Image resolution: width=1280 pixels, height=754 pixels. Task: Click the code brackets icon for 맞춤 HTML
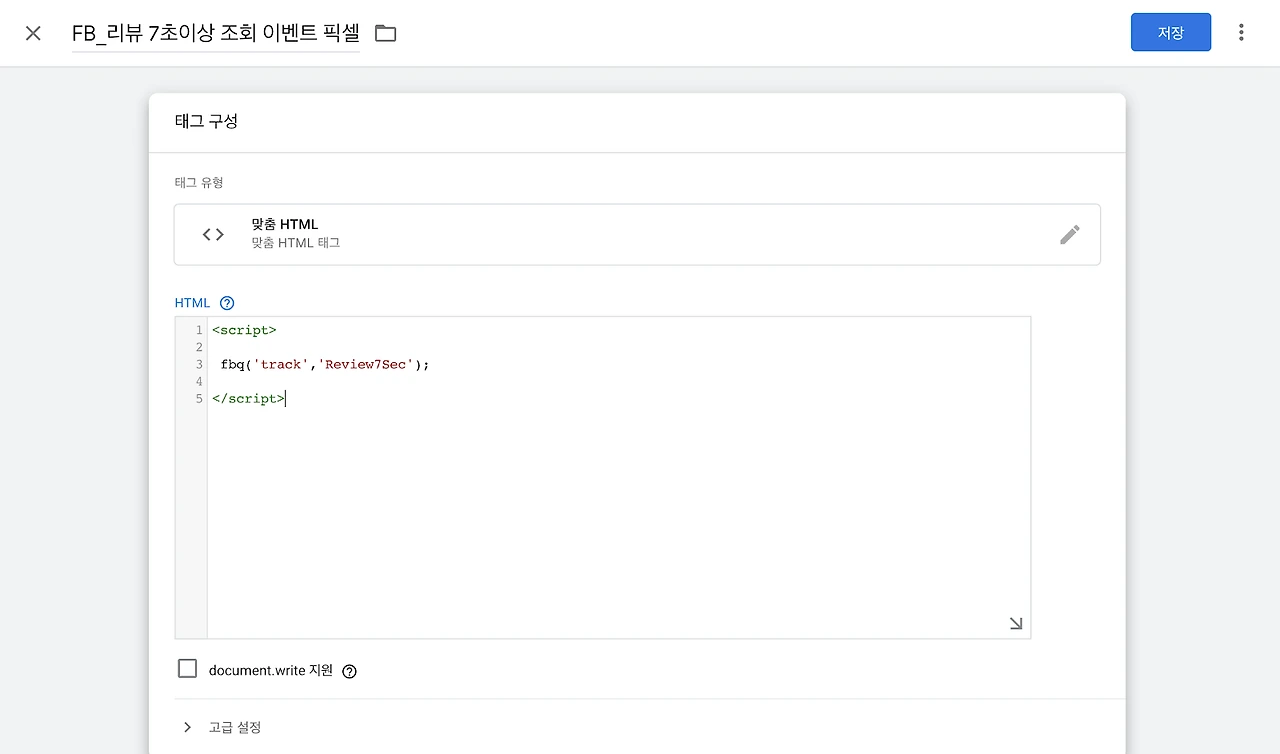(x=213, y=234)
